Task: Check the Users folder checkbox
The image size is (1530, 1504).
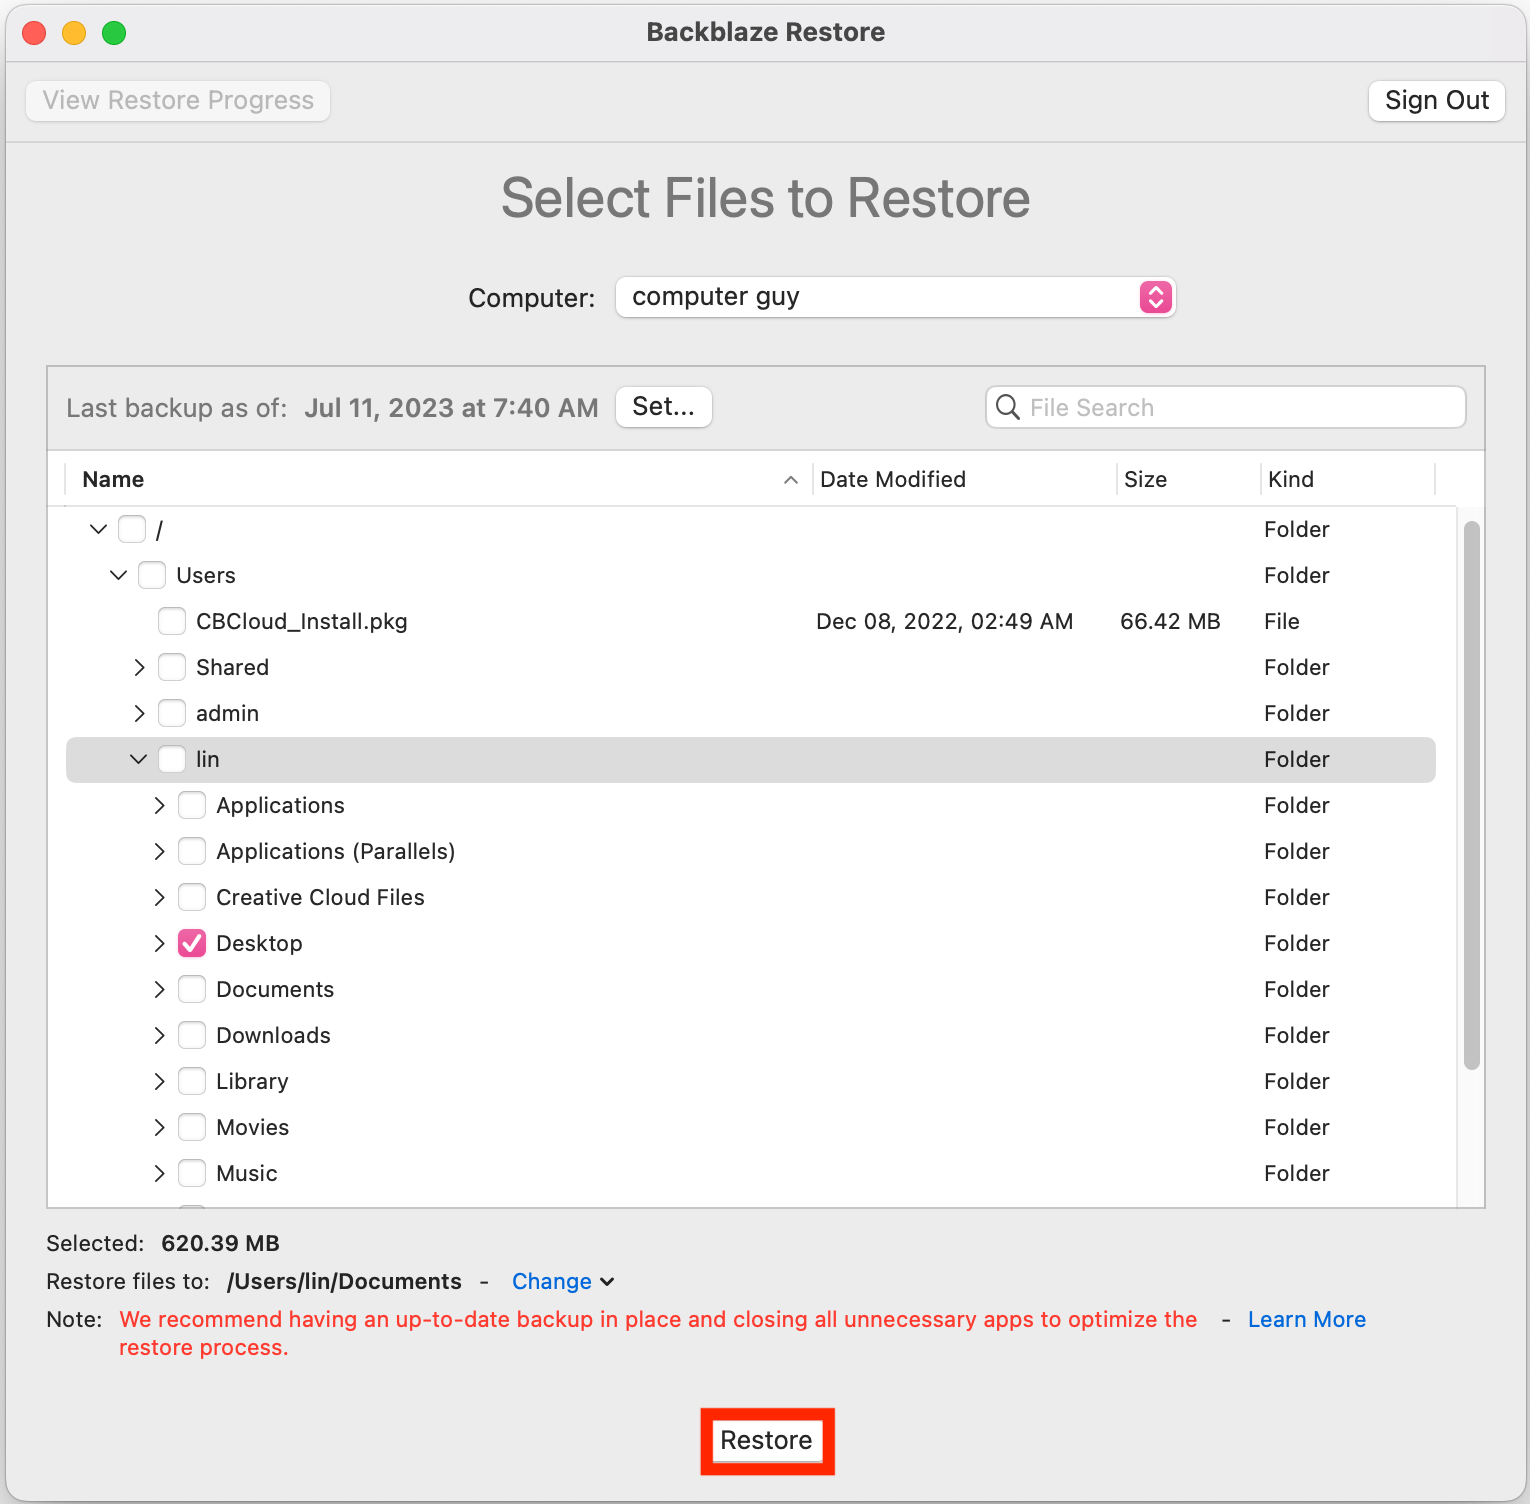Action: [x=152, y=575]
